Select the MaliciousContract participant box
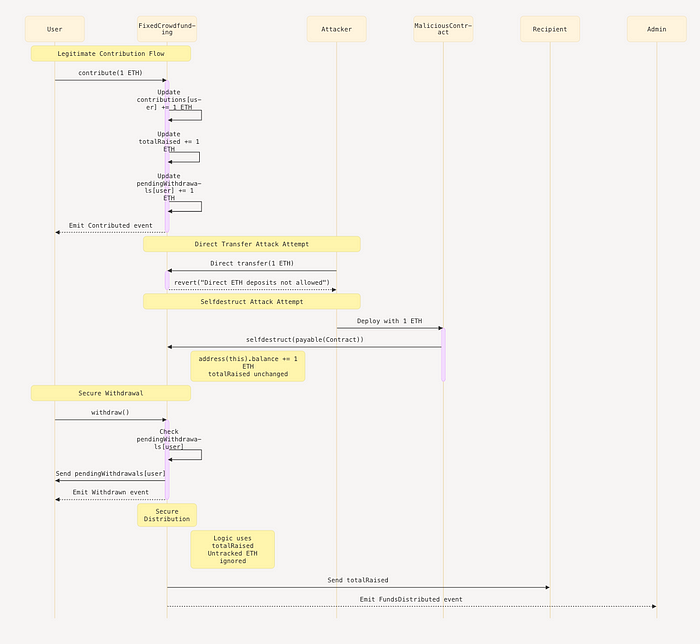Screen dimensions: 700x644 [443, 29]
